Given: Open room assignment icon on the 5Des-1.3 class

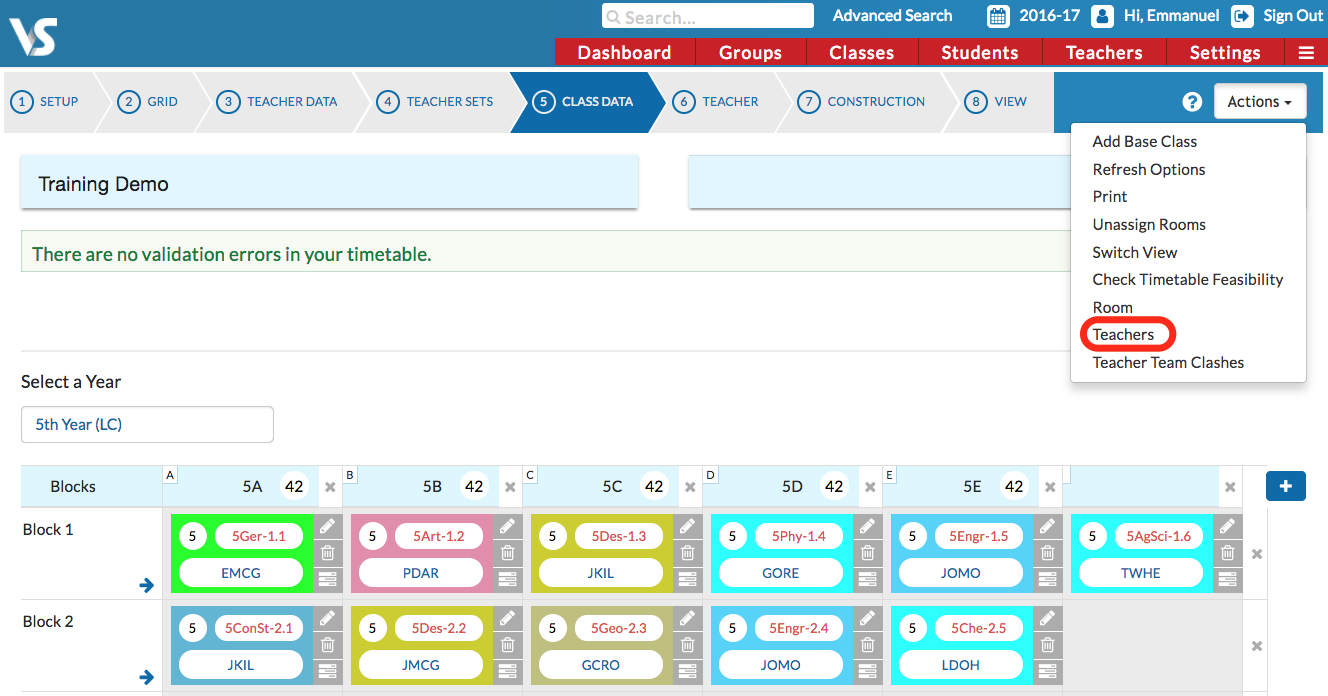Looking at the screenshot, I should tap(687, 579).
